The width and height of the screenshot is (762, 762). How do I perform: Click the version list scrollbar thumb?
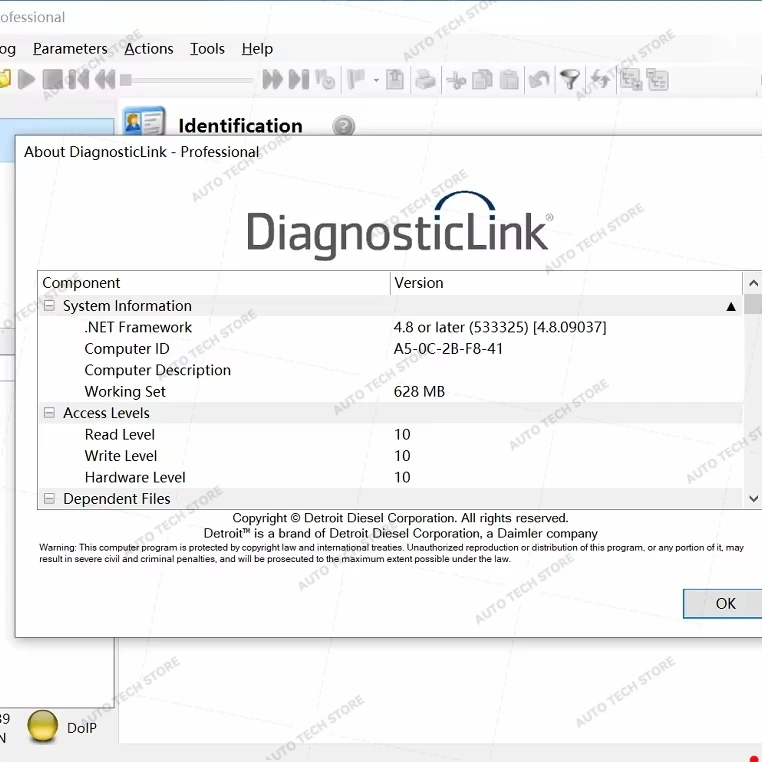click(753, 304)
